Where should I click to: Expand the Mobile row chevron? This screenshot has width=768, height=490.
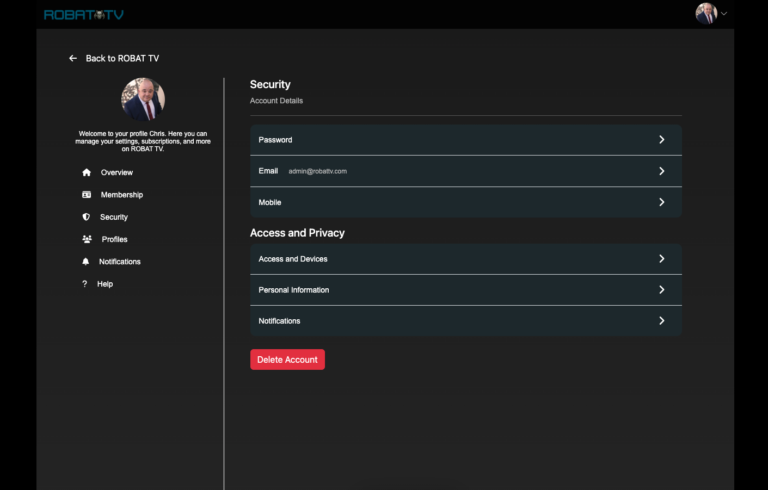coord(662,202)
